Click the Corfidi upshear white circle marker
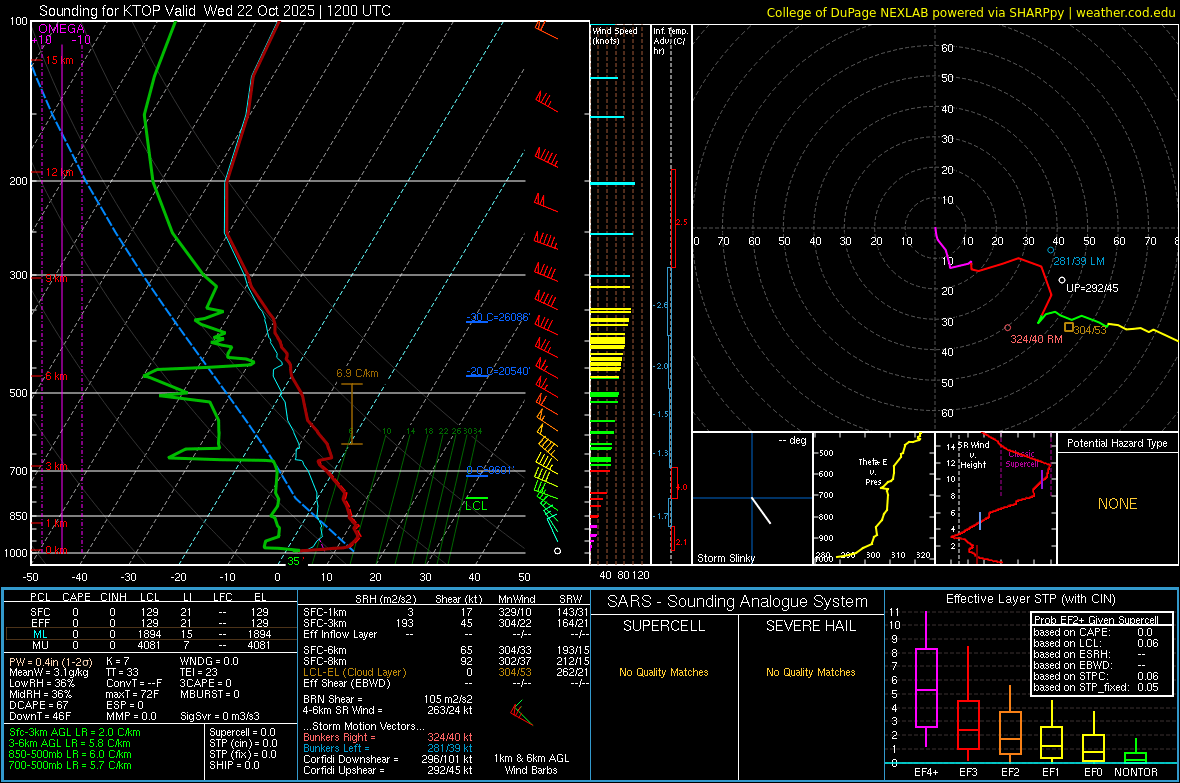 click(1062, 280)
